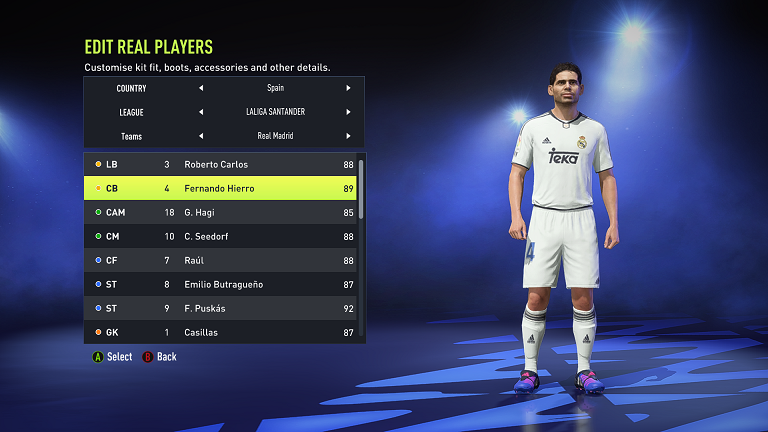
Task: Select previous League with left arrow
Action: [201, 112]
